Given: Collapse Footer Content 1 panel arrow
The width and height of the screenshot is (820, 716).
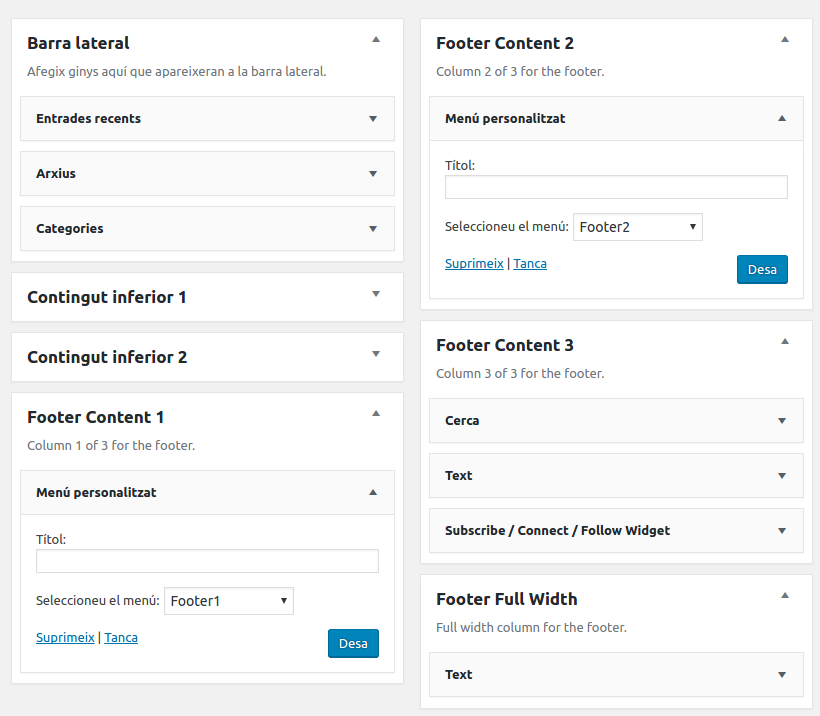Looking at the screenshot, I should tap(376, 414).
